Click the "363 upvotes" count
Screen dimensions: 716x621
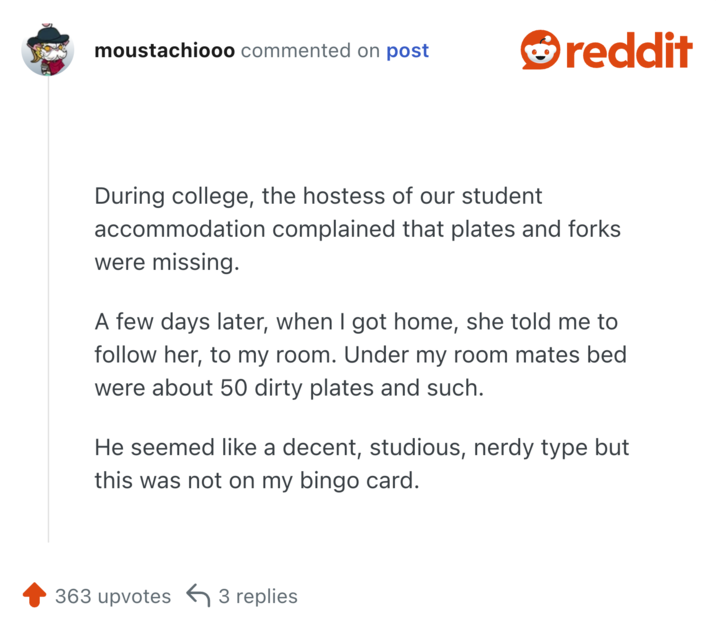point(113,596)
